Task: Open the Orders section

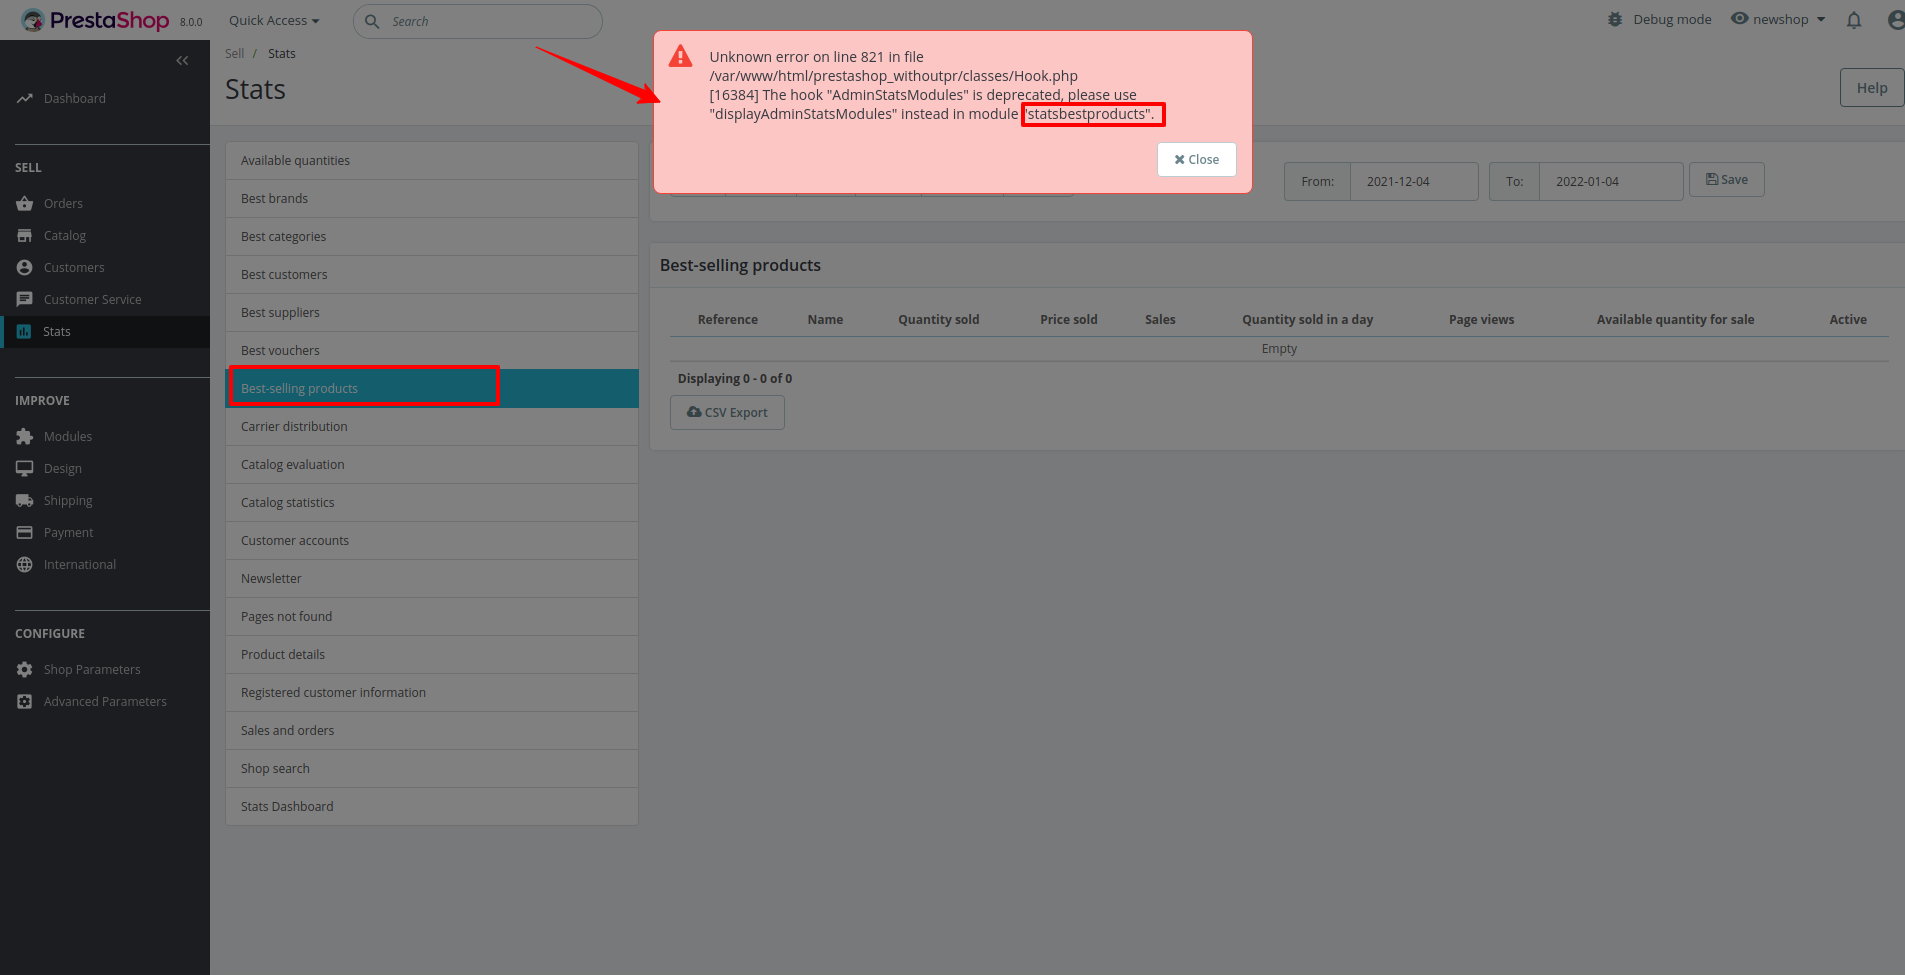Action: (63, 203)
